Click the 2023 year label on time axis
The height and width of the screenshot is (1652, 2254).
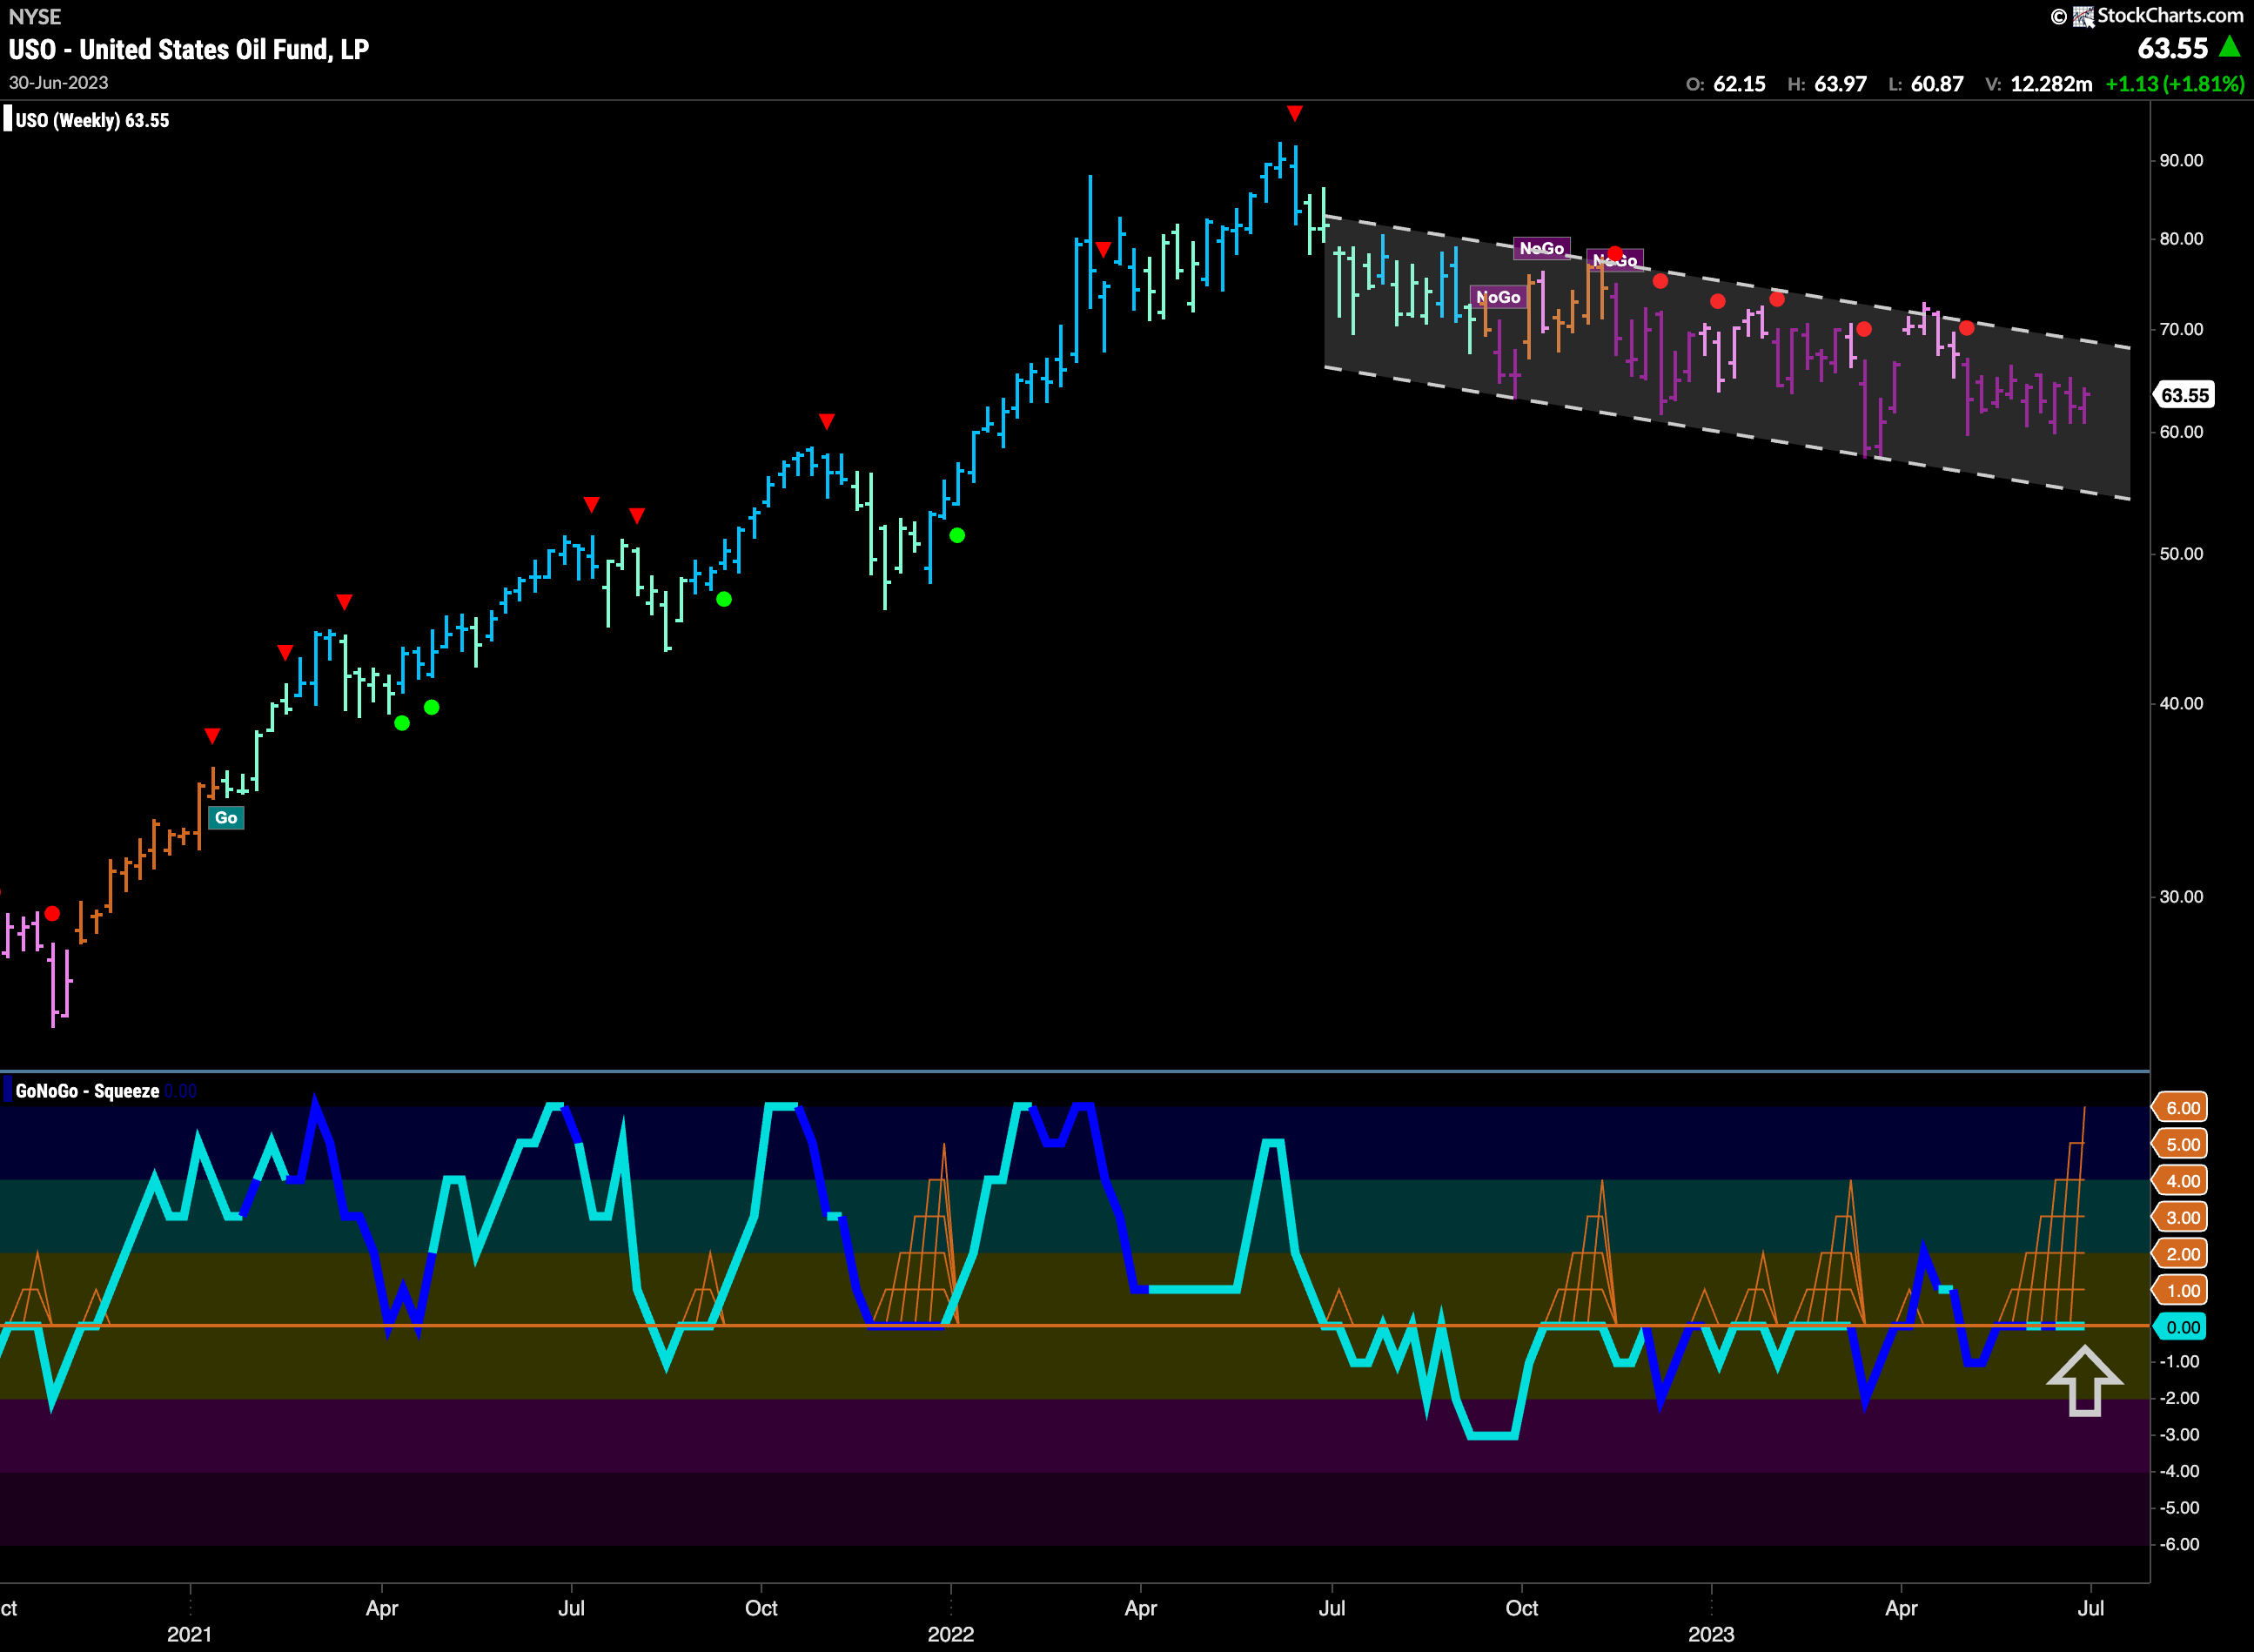[1711, 1634]
